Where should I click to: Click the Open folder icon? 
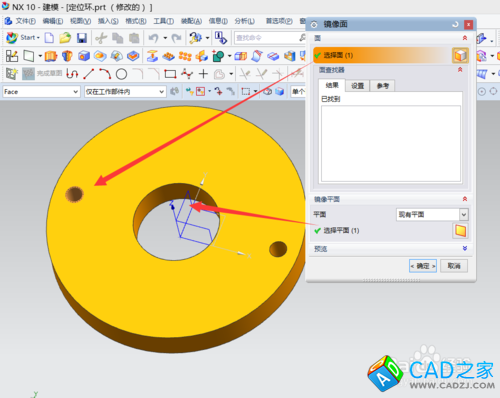(65, 38)
